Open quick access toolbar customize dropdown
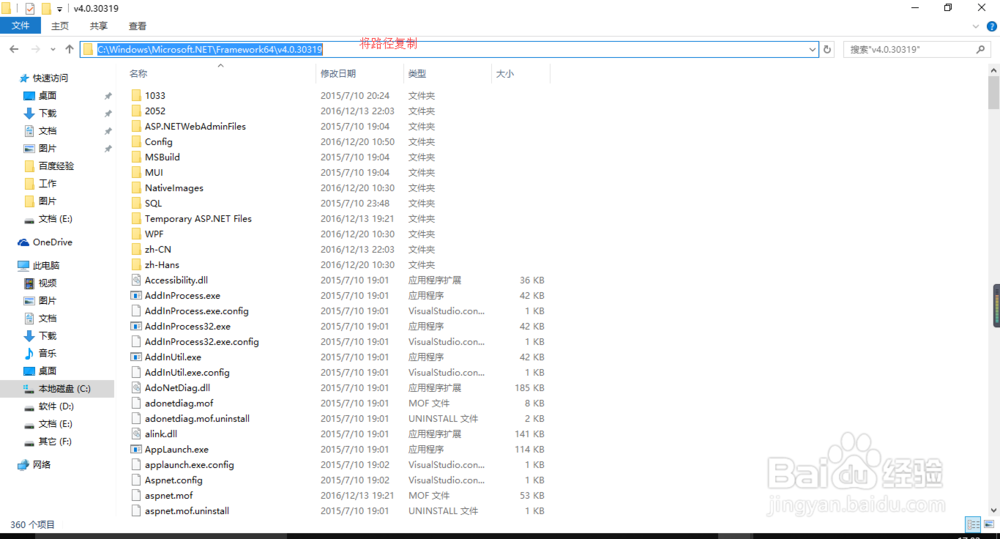Image resolution: width=1000 pixels, height=539 pixels. pyautogui.click(x=59, y=9)
